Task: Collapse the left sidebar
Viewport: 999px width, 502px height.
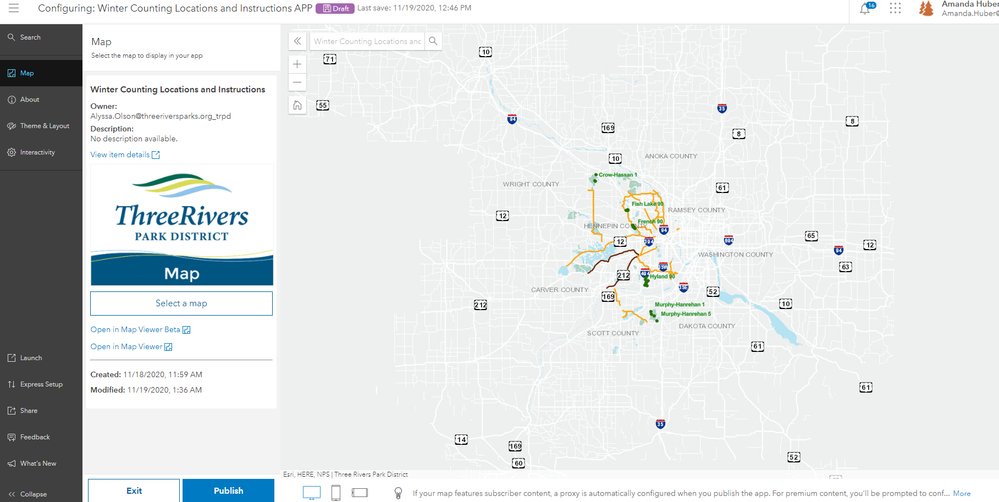Action: pos(41,494)
